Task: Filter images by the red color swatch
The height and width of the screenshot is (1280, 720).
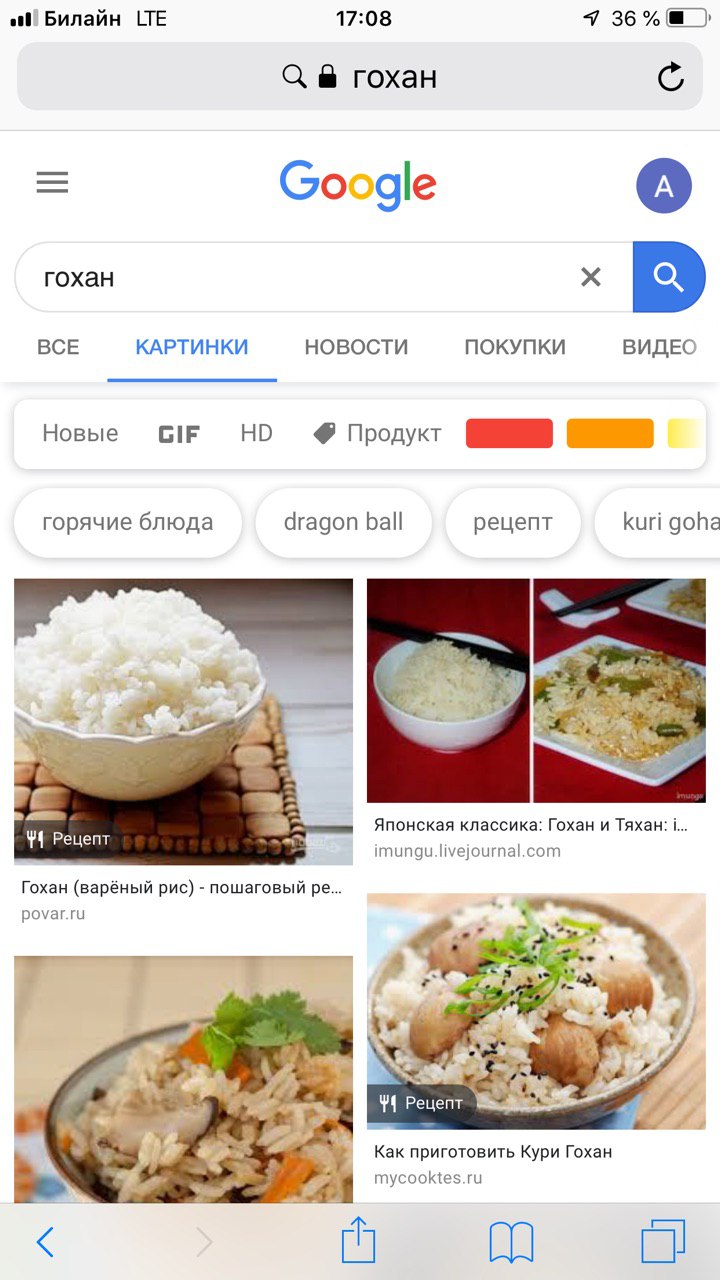Action: click(509, 433)
